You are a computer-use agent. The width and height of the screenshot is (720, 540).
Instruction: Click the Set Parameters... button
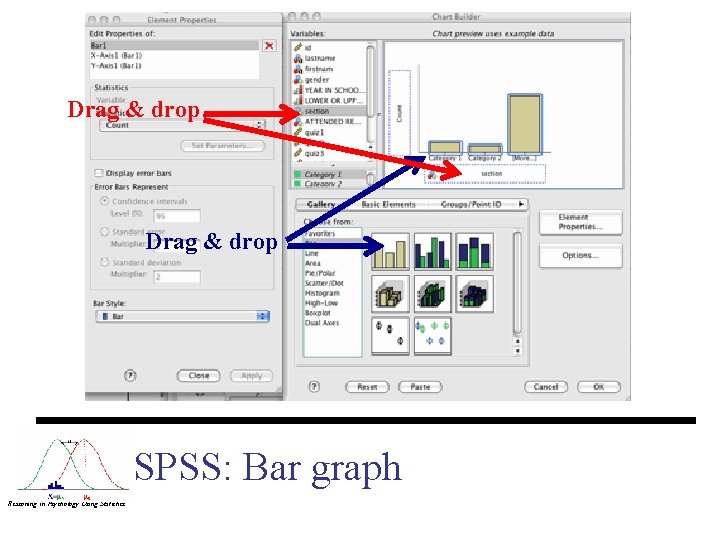pyautogui.click(x=223, y=146)
